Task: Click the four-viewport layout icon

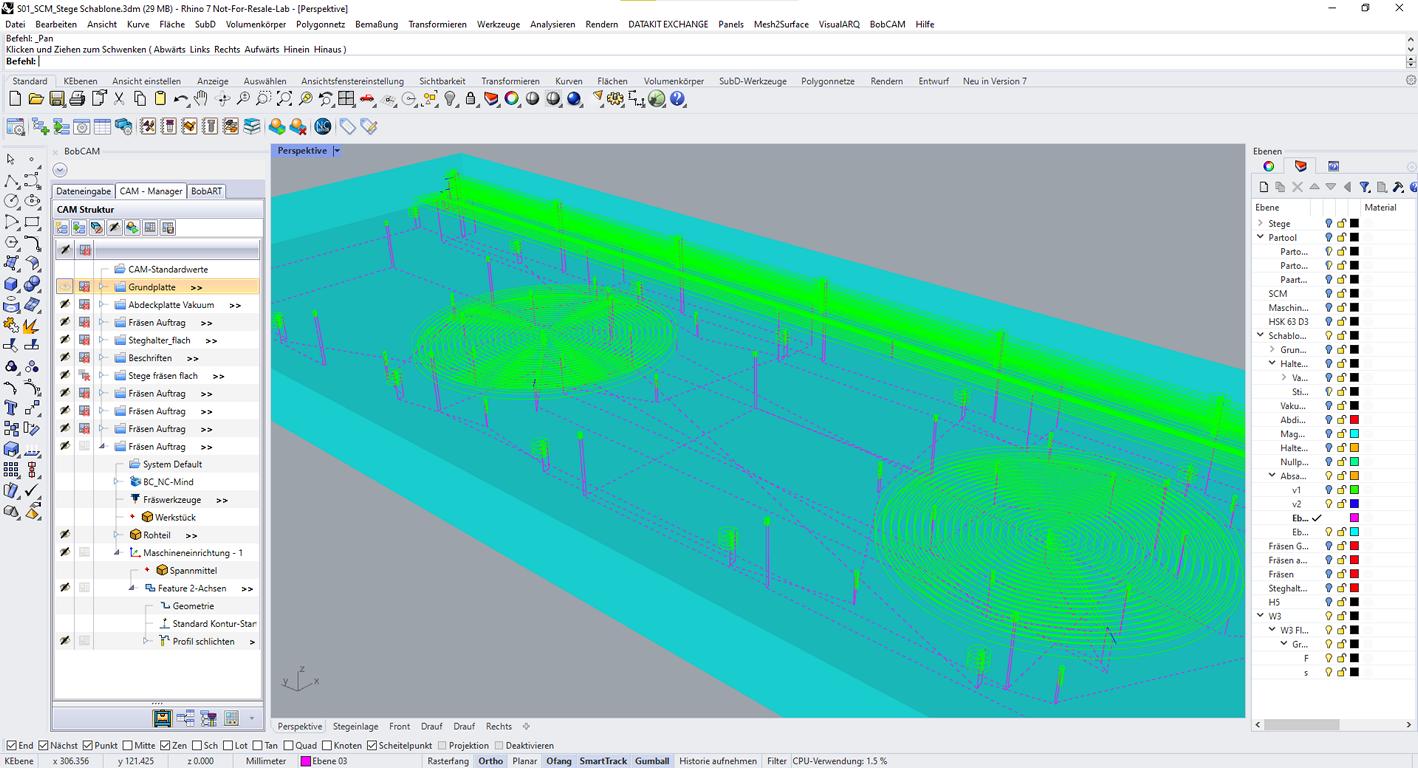Action: [346, 99]
